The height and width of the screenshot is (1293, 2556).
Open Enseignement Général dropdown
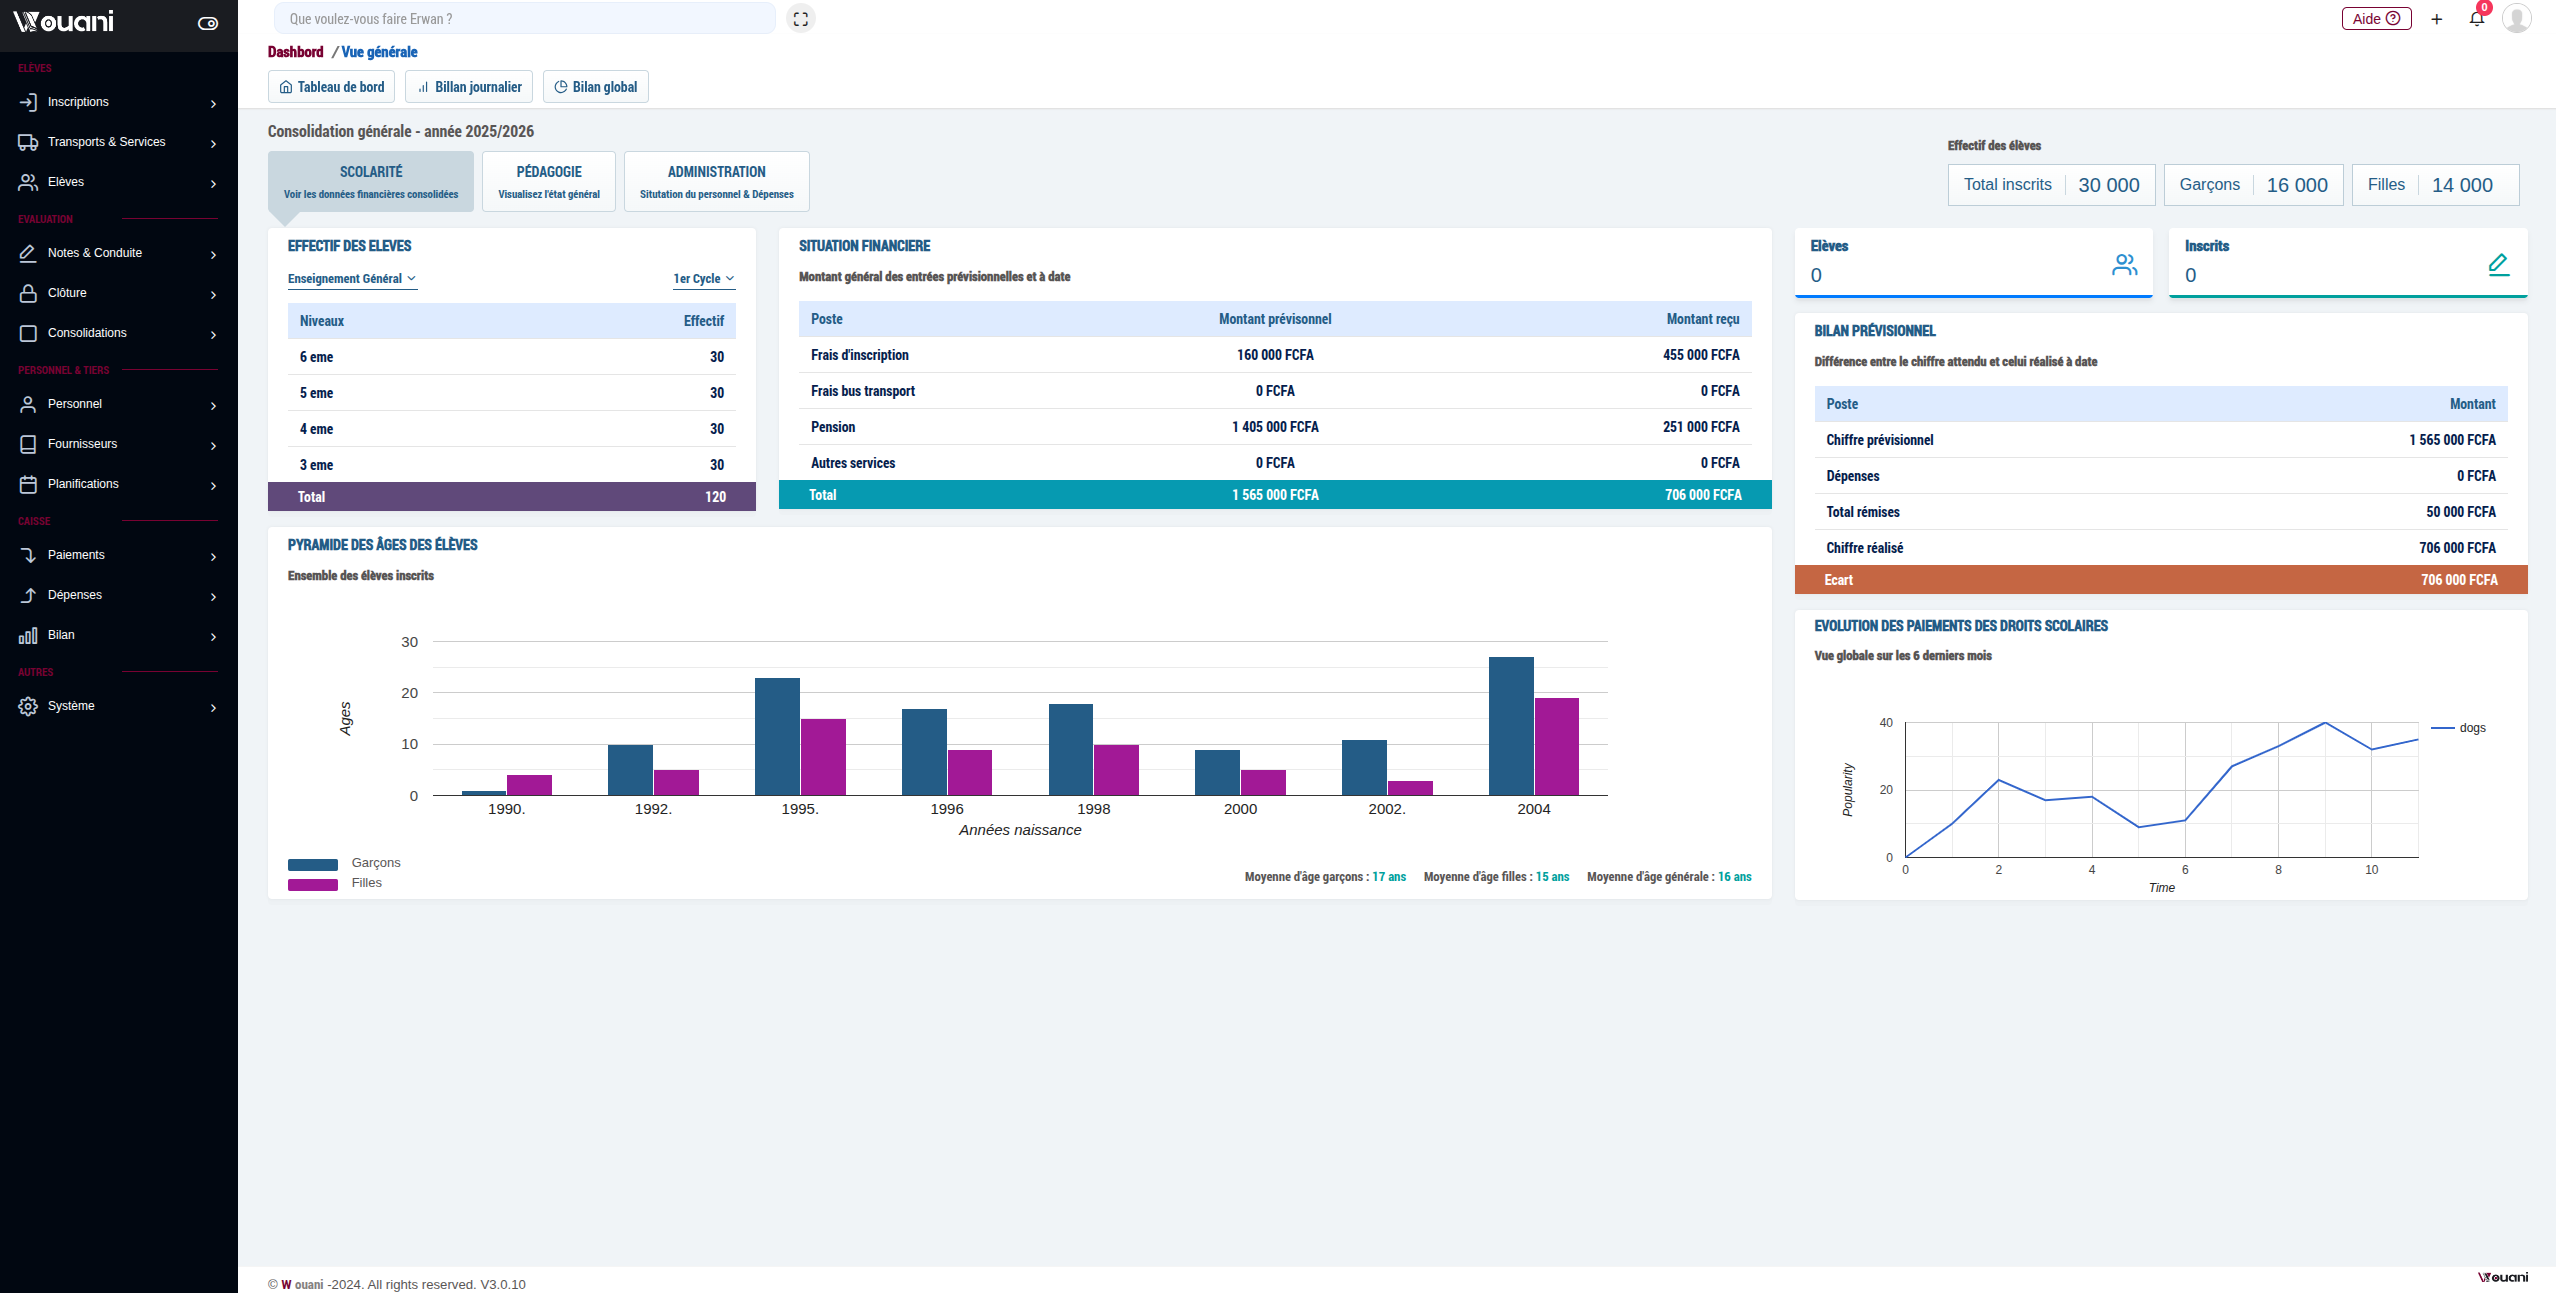point(352,279)
